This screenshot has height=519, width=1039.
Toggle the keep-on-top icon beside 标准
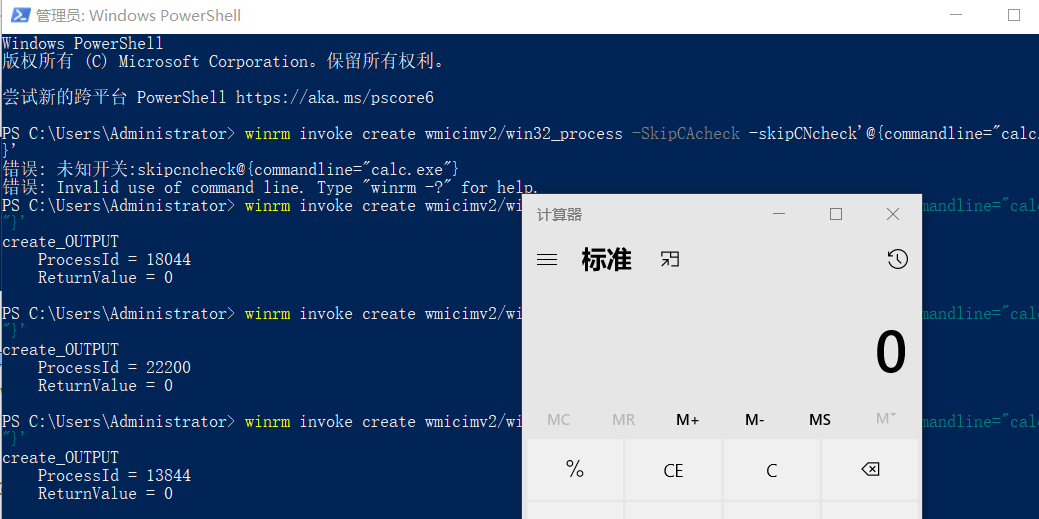(x=670, y=259)
